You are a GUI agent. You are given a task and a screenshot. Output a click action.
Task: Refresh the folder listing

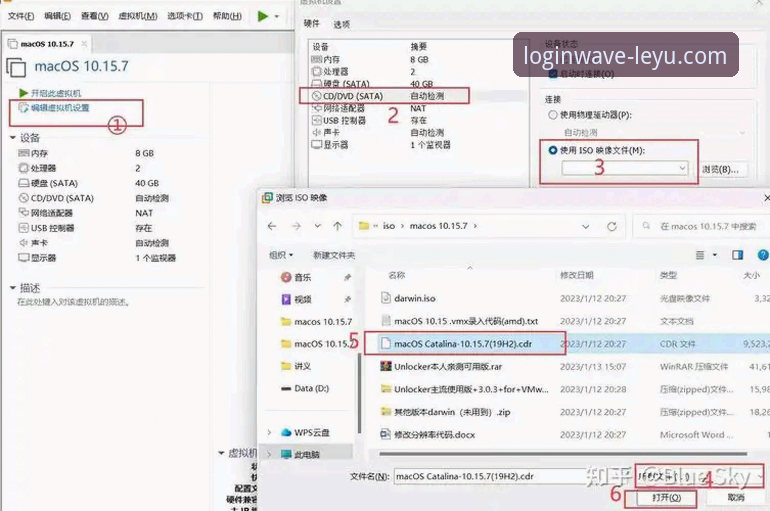[612, 227]
